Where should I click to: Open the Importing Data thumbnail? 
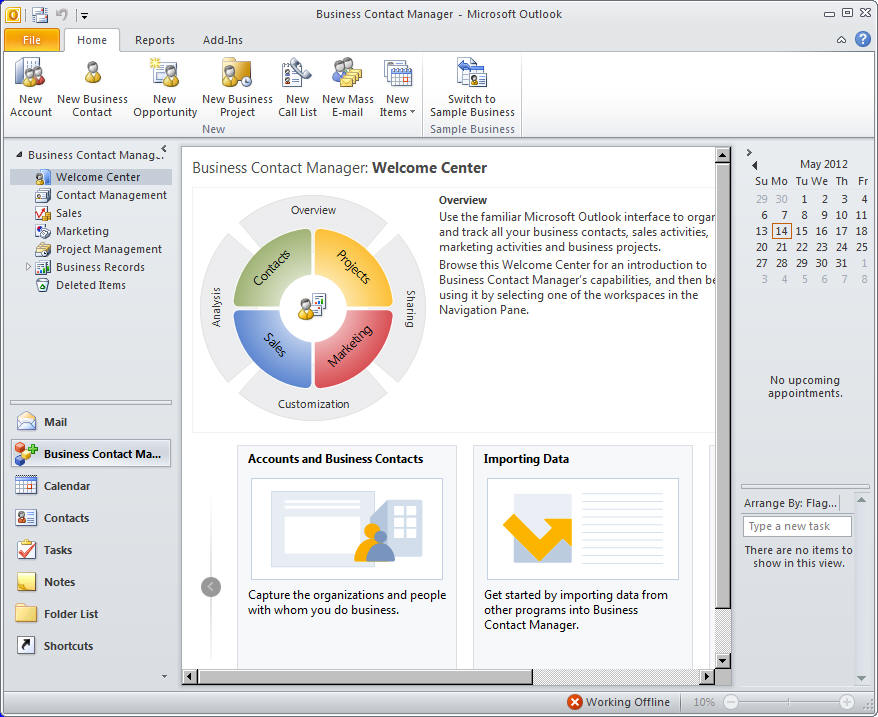click(582, 529)
